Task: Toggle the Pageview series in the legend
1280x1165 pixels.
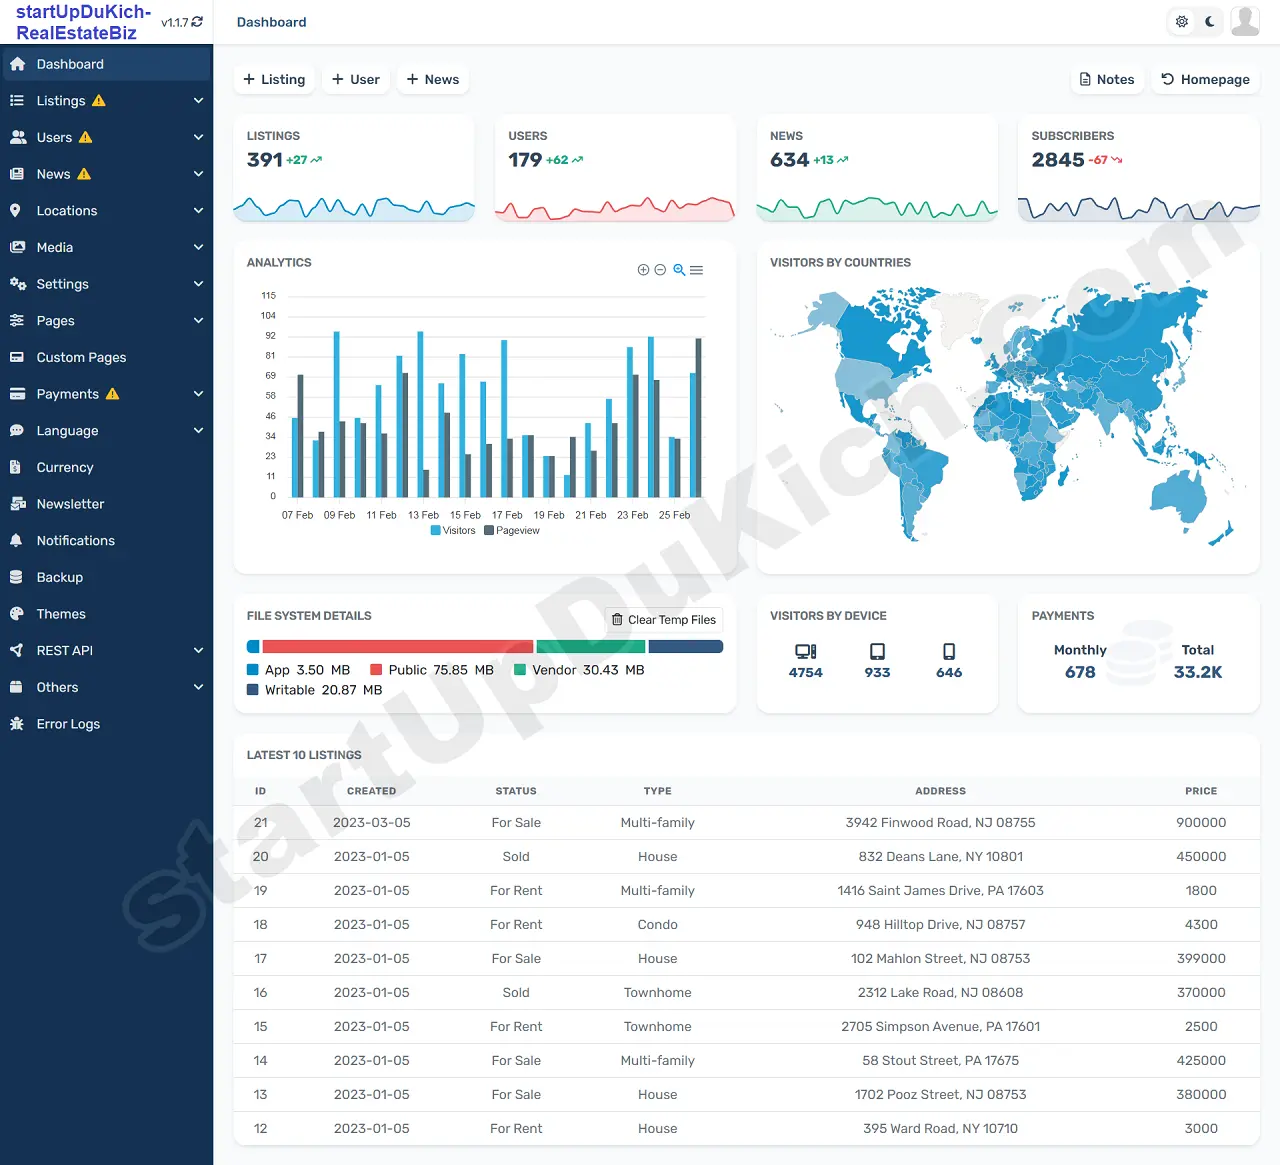Action: tap(511, 531)
